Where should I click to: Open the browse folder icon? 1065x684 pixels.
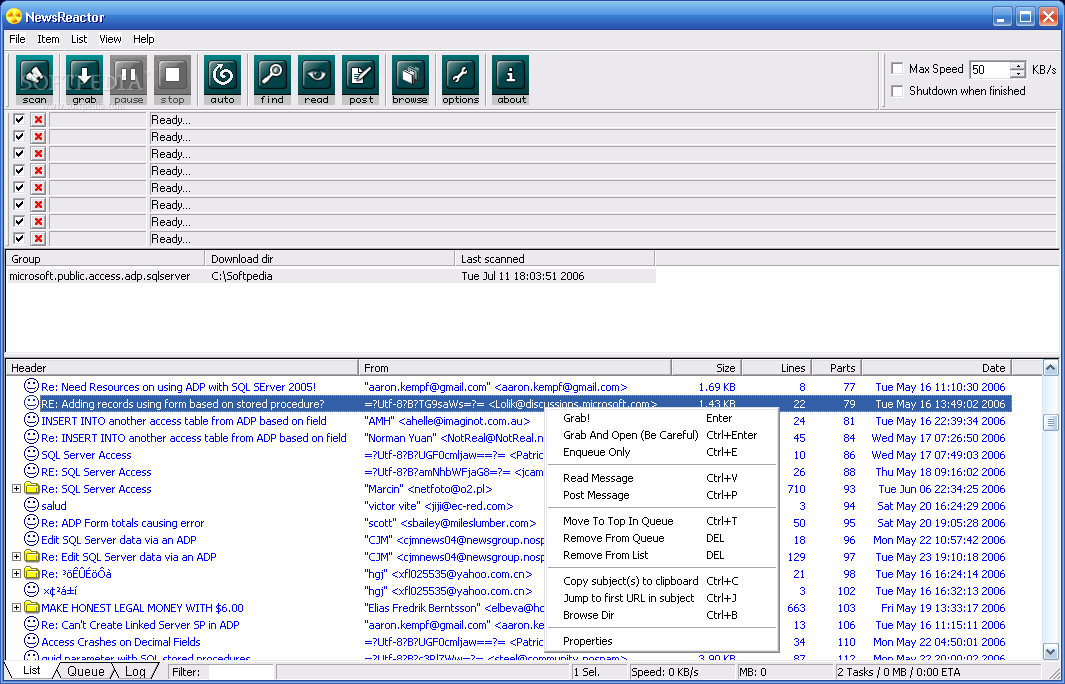pos(410,80)
